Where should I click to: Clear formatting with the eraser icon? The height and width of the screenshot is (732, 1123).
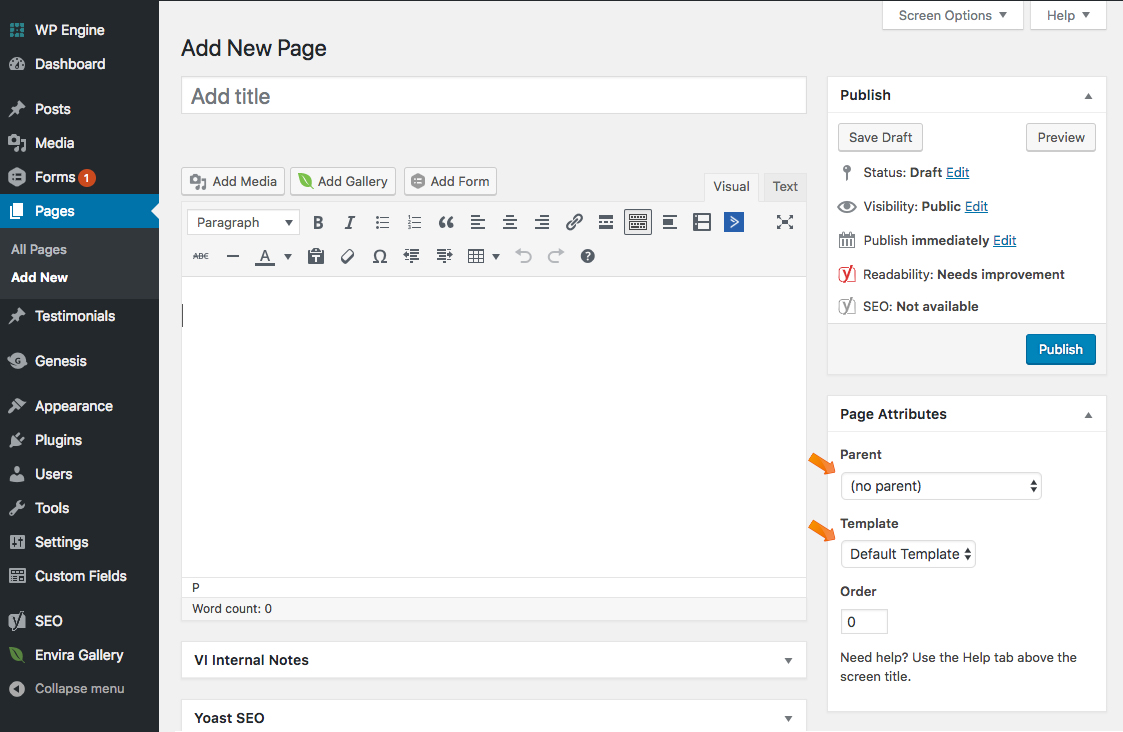347,256
